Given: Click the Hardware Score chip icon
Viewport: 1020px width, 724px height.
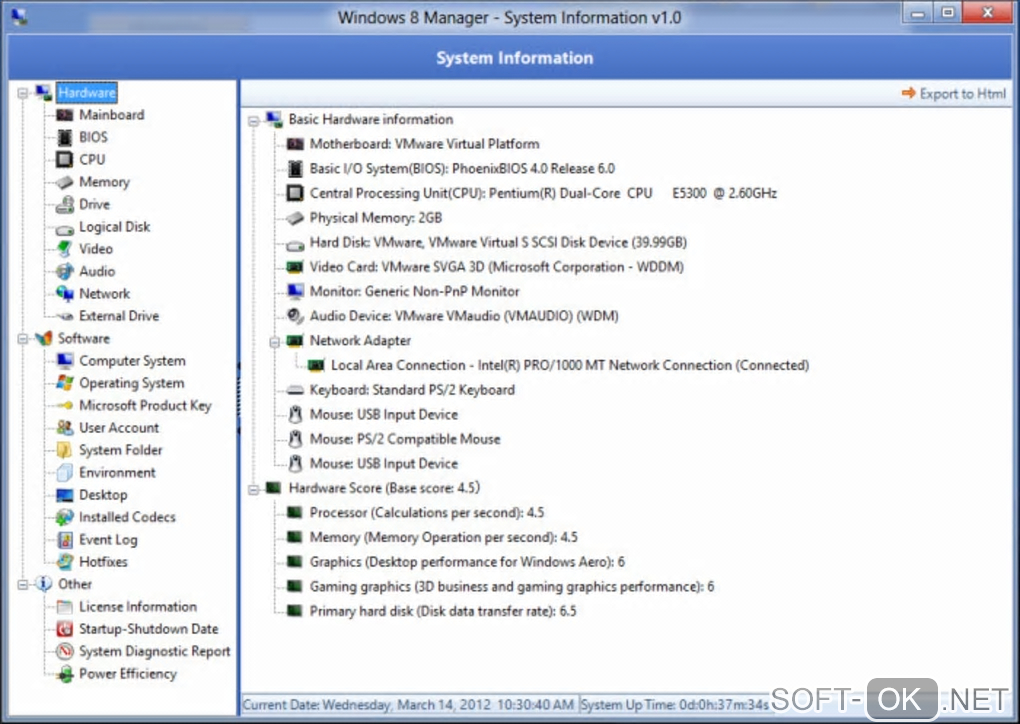Looking at the screenshot, I should [274, 489].
